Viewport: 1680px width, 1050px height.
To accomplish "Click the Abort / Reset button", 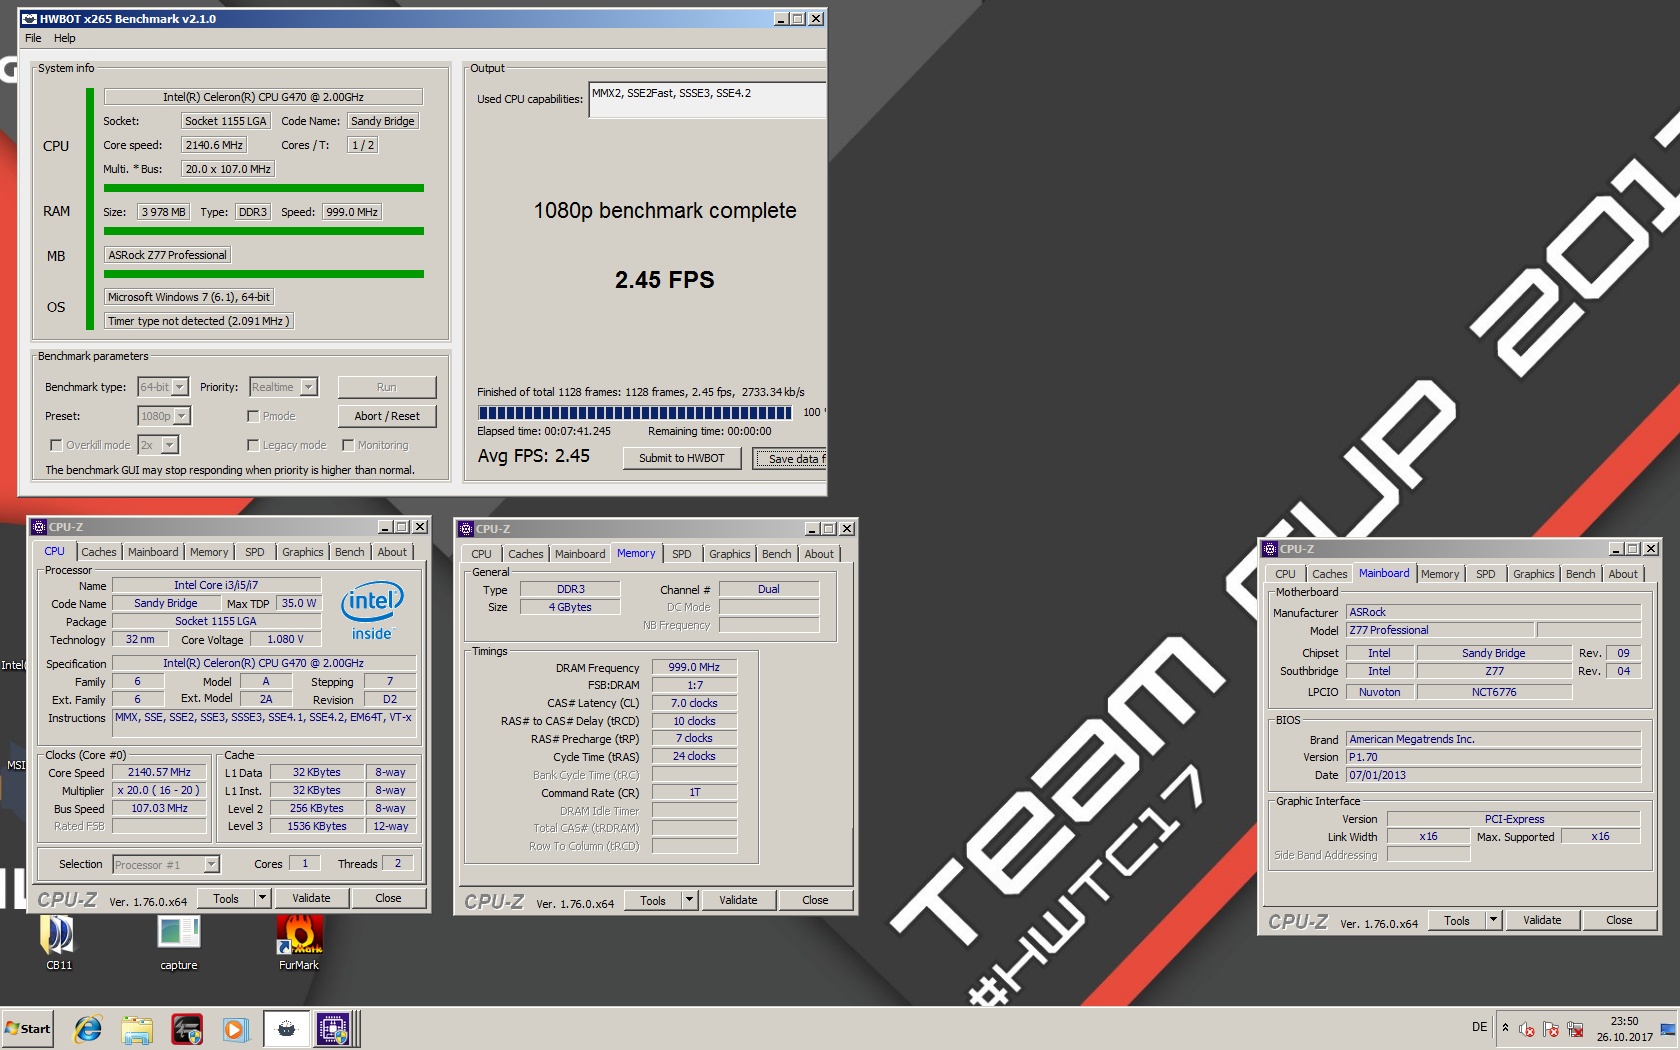I will pyautogui.click(x=387, y=416).
